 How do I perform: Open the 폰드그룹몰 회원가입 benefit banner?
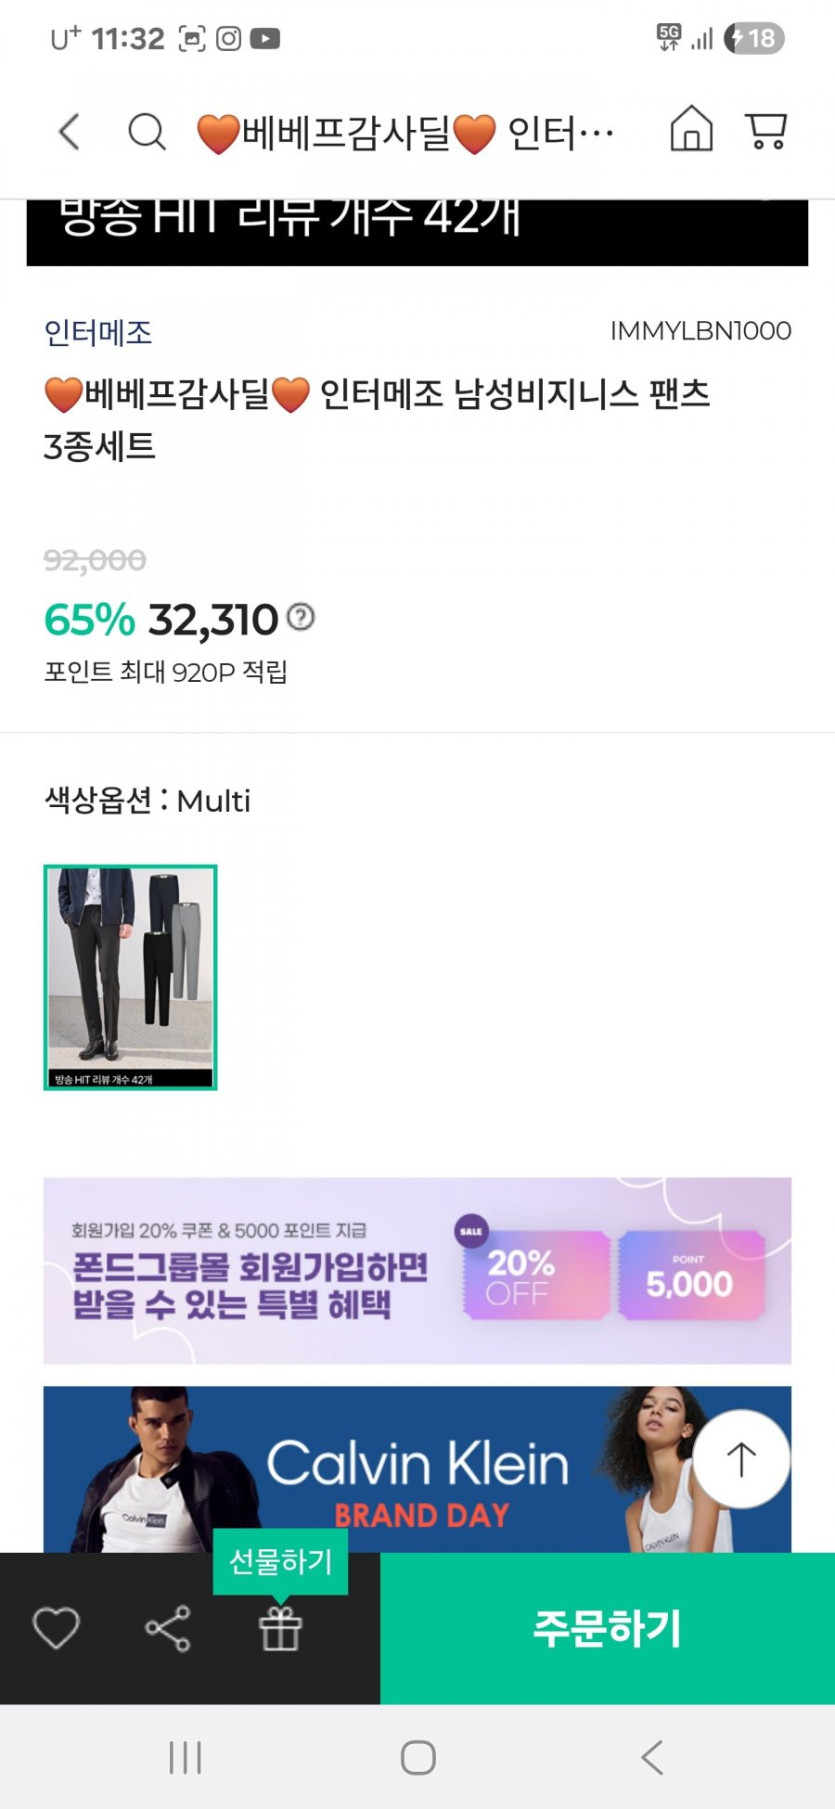click(x=250, y=1271)
